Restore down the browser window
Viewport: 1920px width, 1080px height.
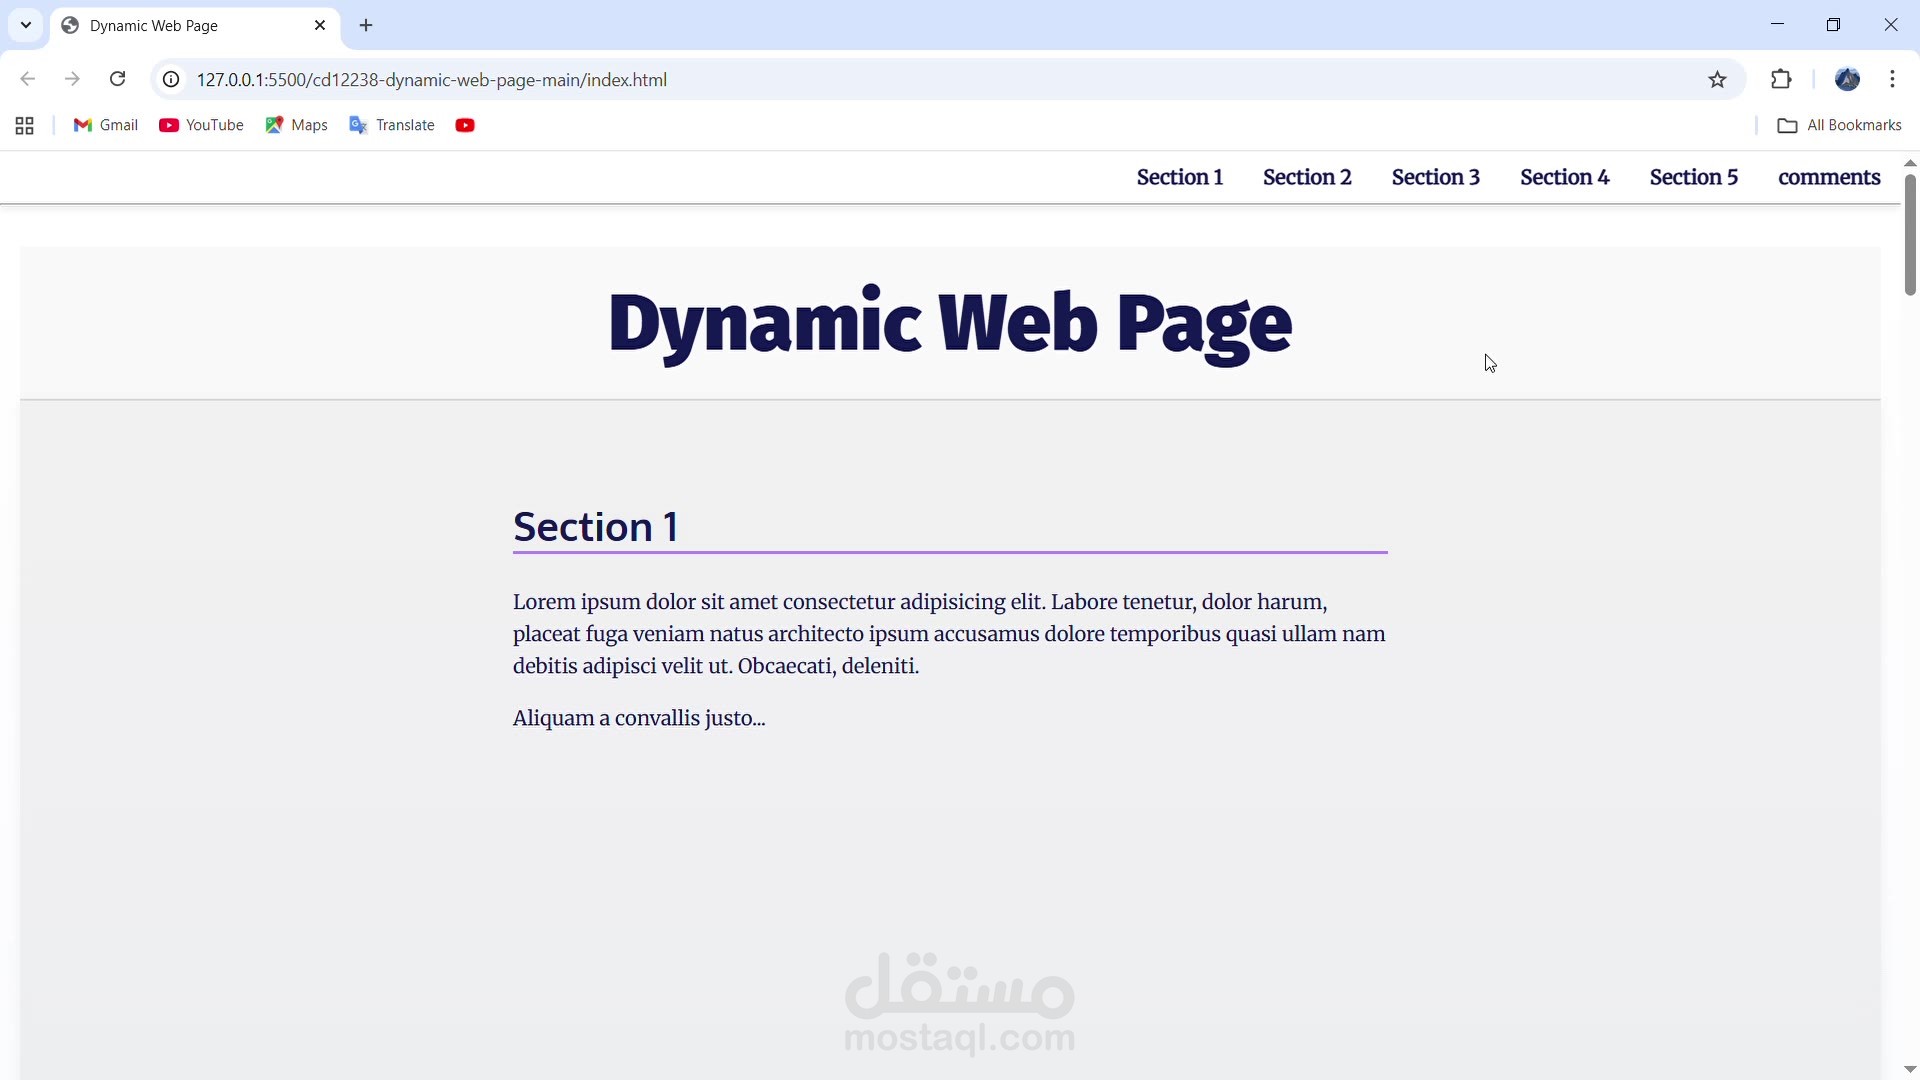point(1833,25)
